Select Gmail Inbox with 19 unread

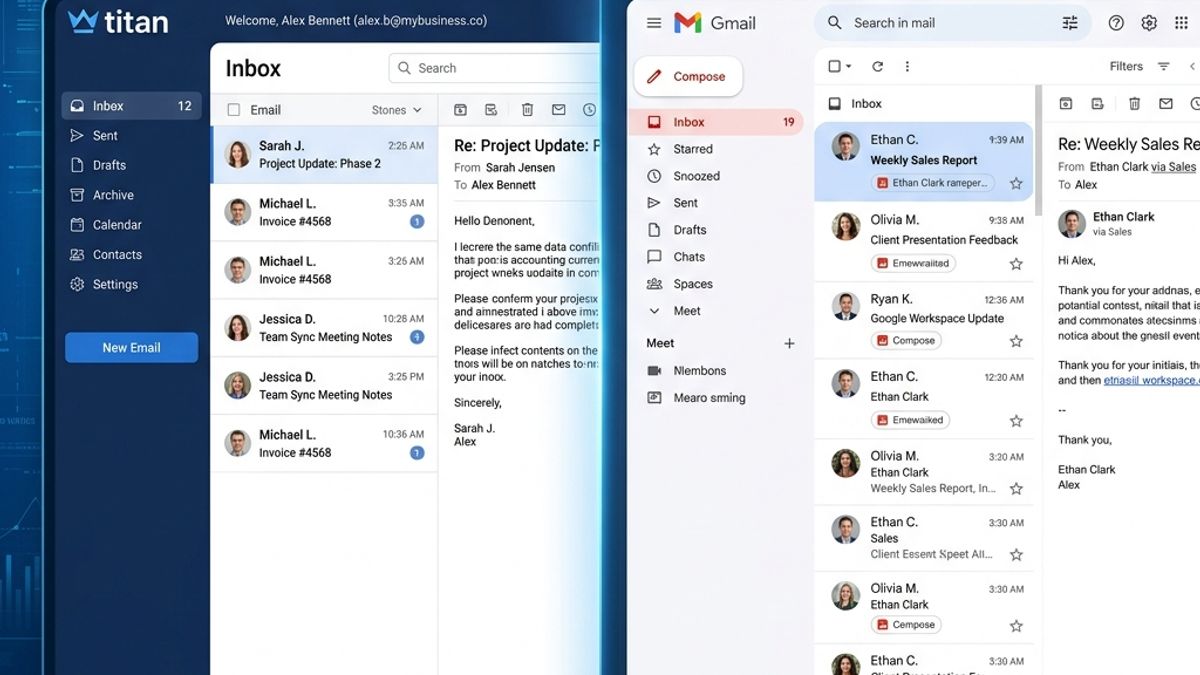click(716, 122)
